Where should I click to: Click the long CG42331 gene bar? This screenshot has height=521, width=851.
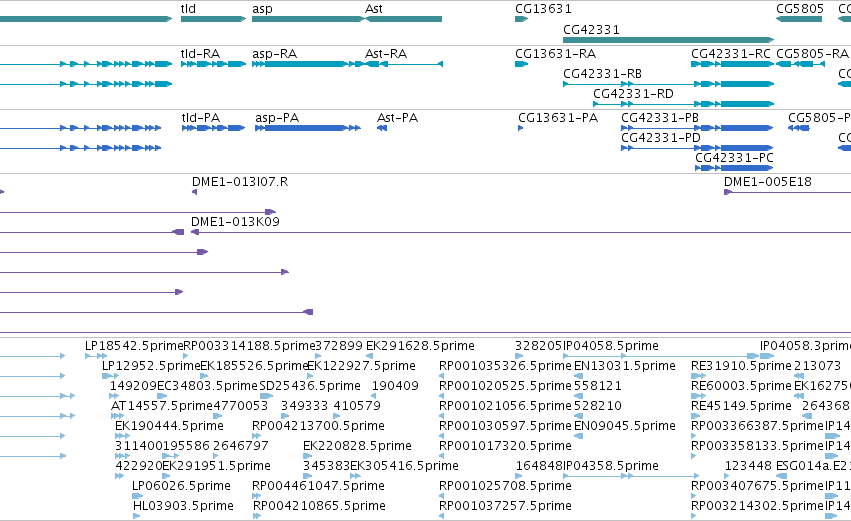click(x=669, y=40)
